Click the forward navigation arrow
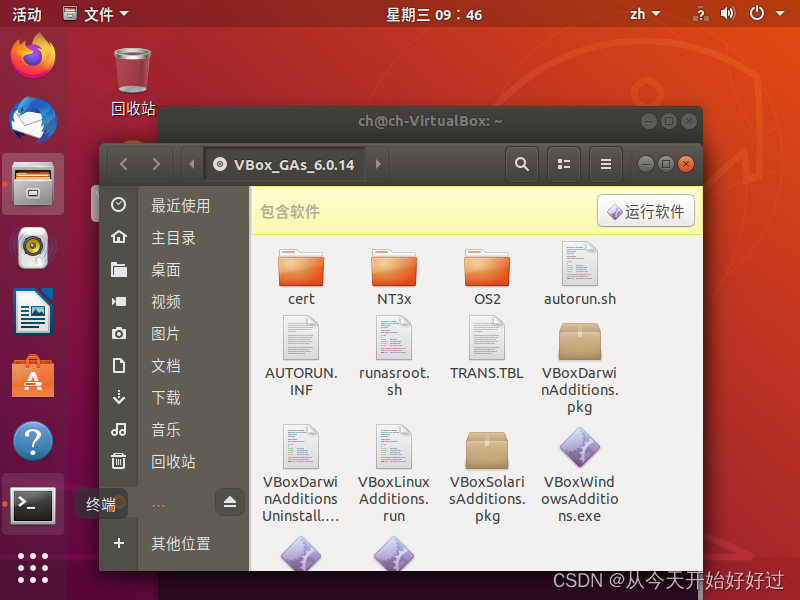The image size is (800, 600). point(156,164)
